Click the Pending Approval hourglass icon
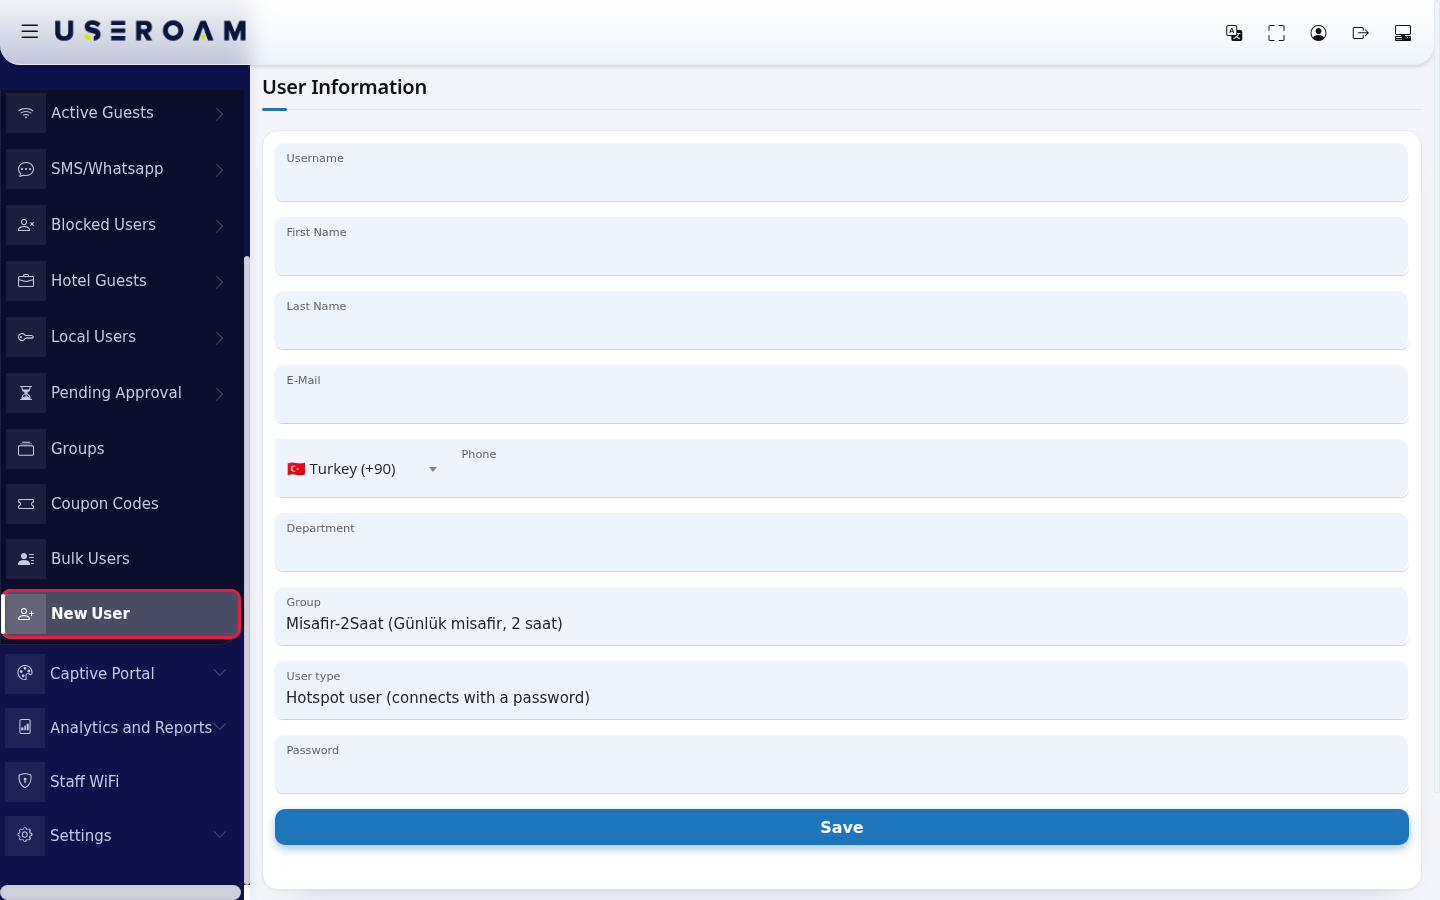The image size is (1440, 900). tap(26, 393)
